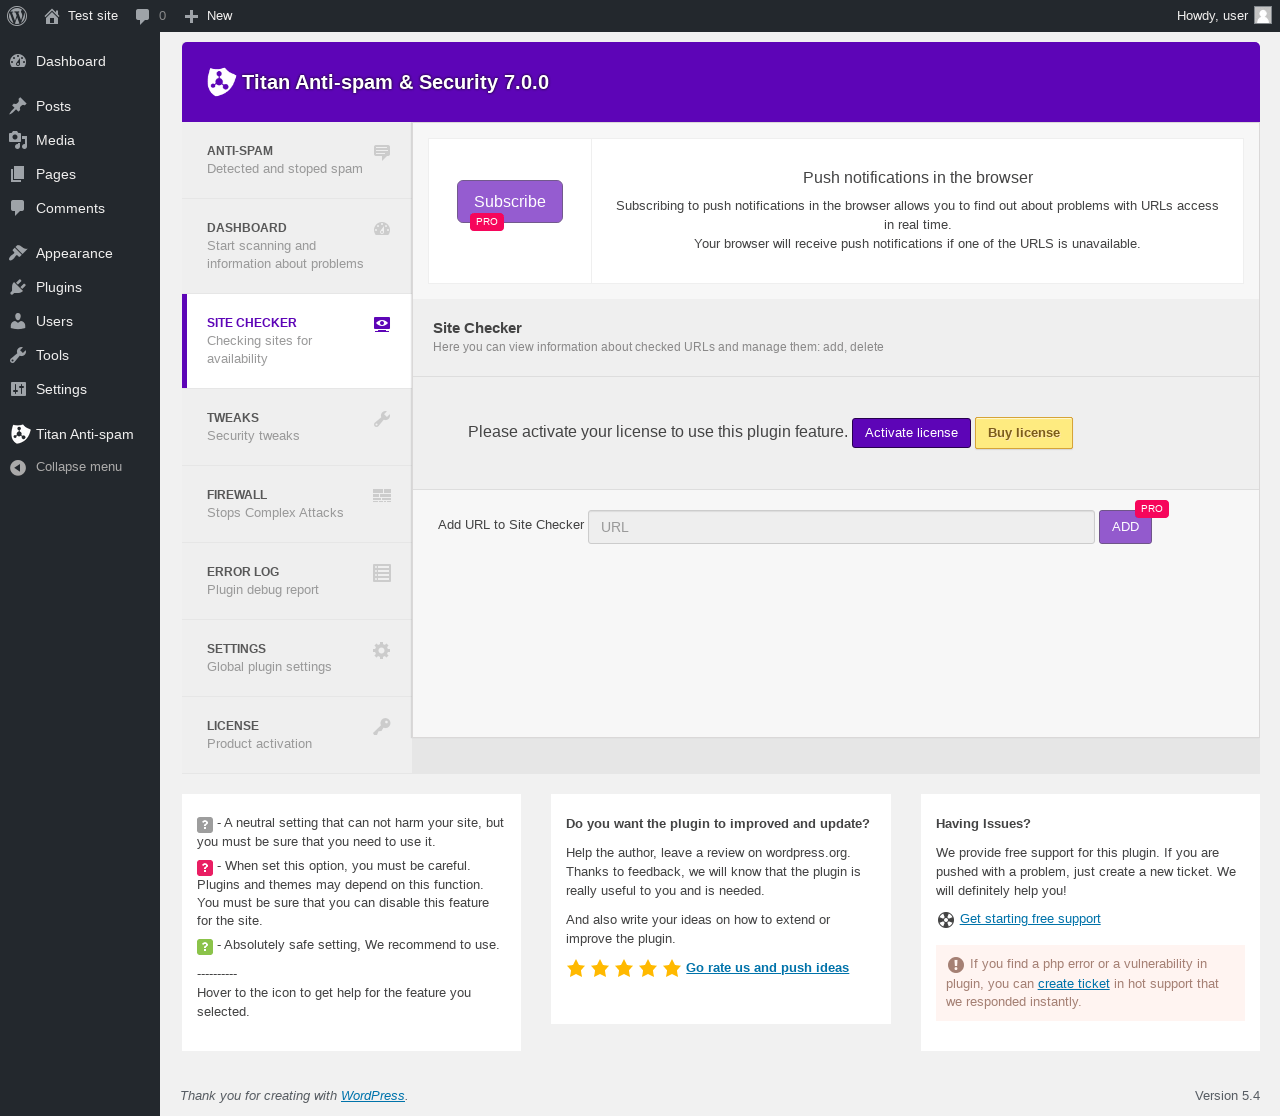Viewport: 1280px width, 1116px height.
Task: Click the PRO badge on ADD button
Action: click(1152, 509)
